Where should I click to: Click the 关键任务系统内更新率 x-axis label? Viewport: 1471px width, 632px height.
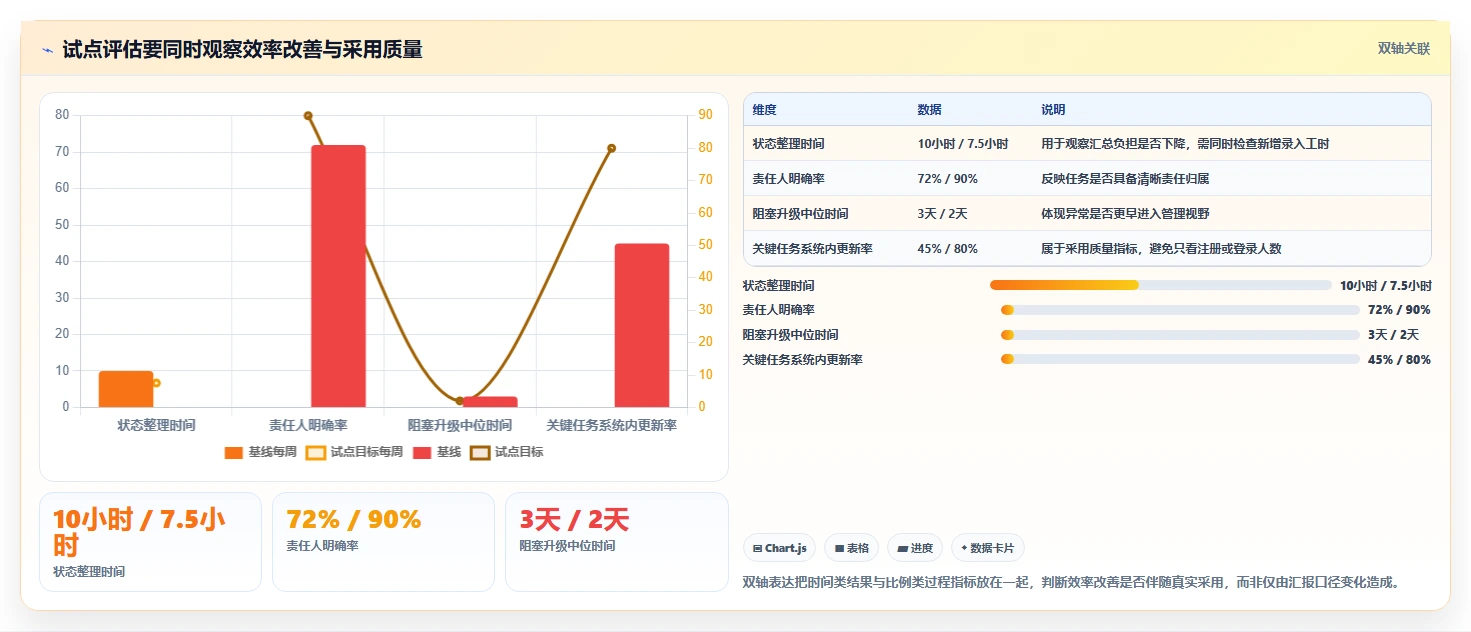[612, 426]
